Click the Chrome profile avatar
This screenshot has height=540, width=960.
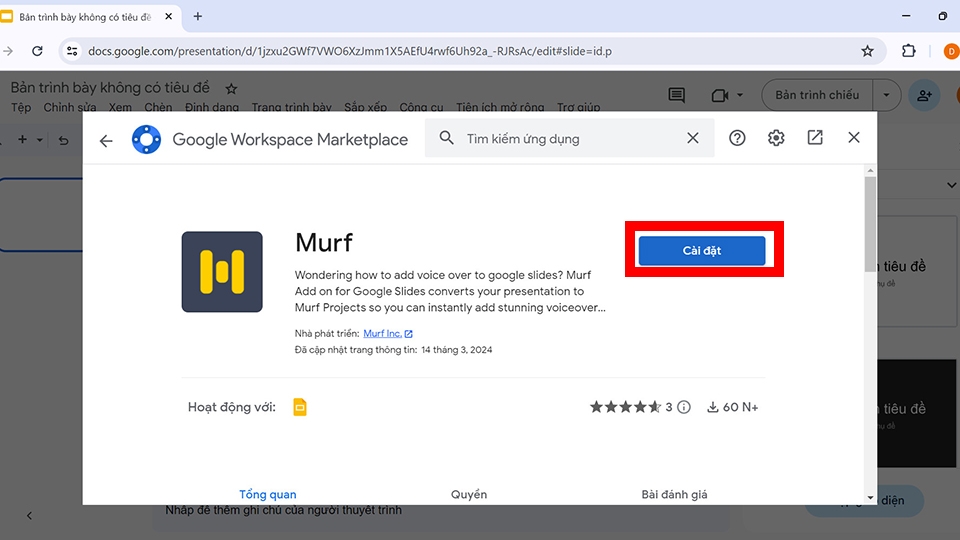pyautogui.click(x=952, y=51)
